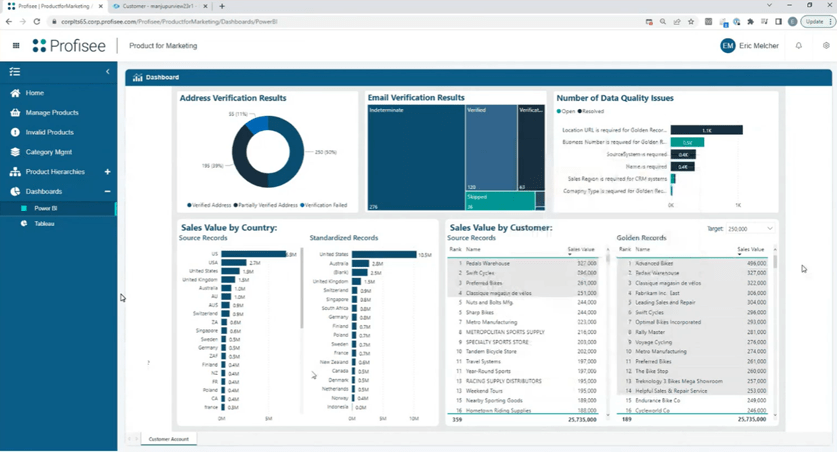Sort Golden Records by Sales Value
The width and height of the screenshot is (837, 452).
(x=751, y=250)
